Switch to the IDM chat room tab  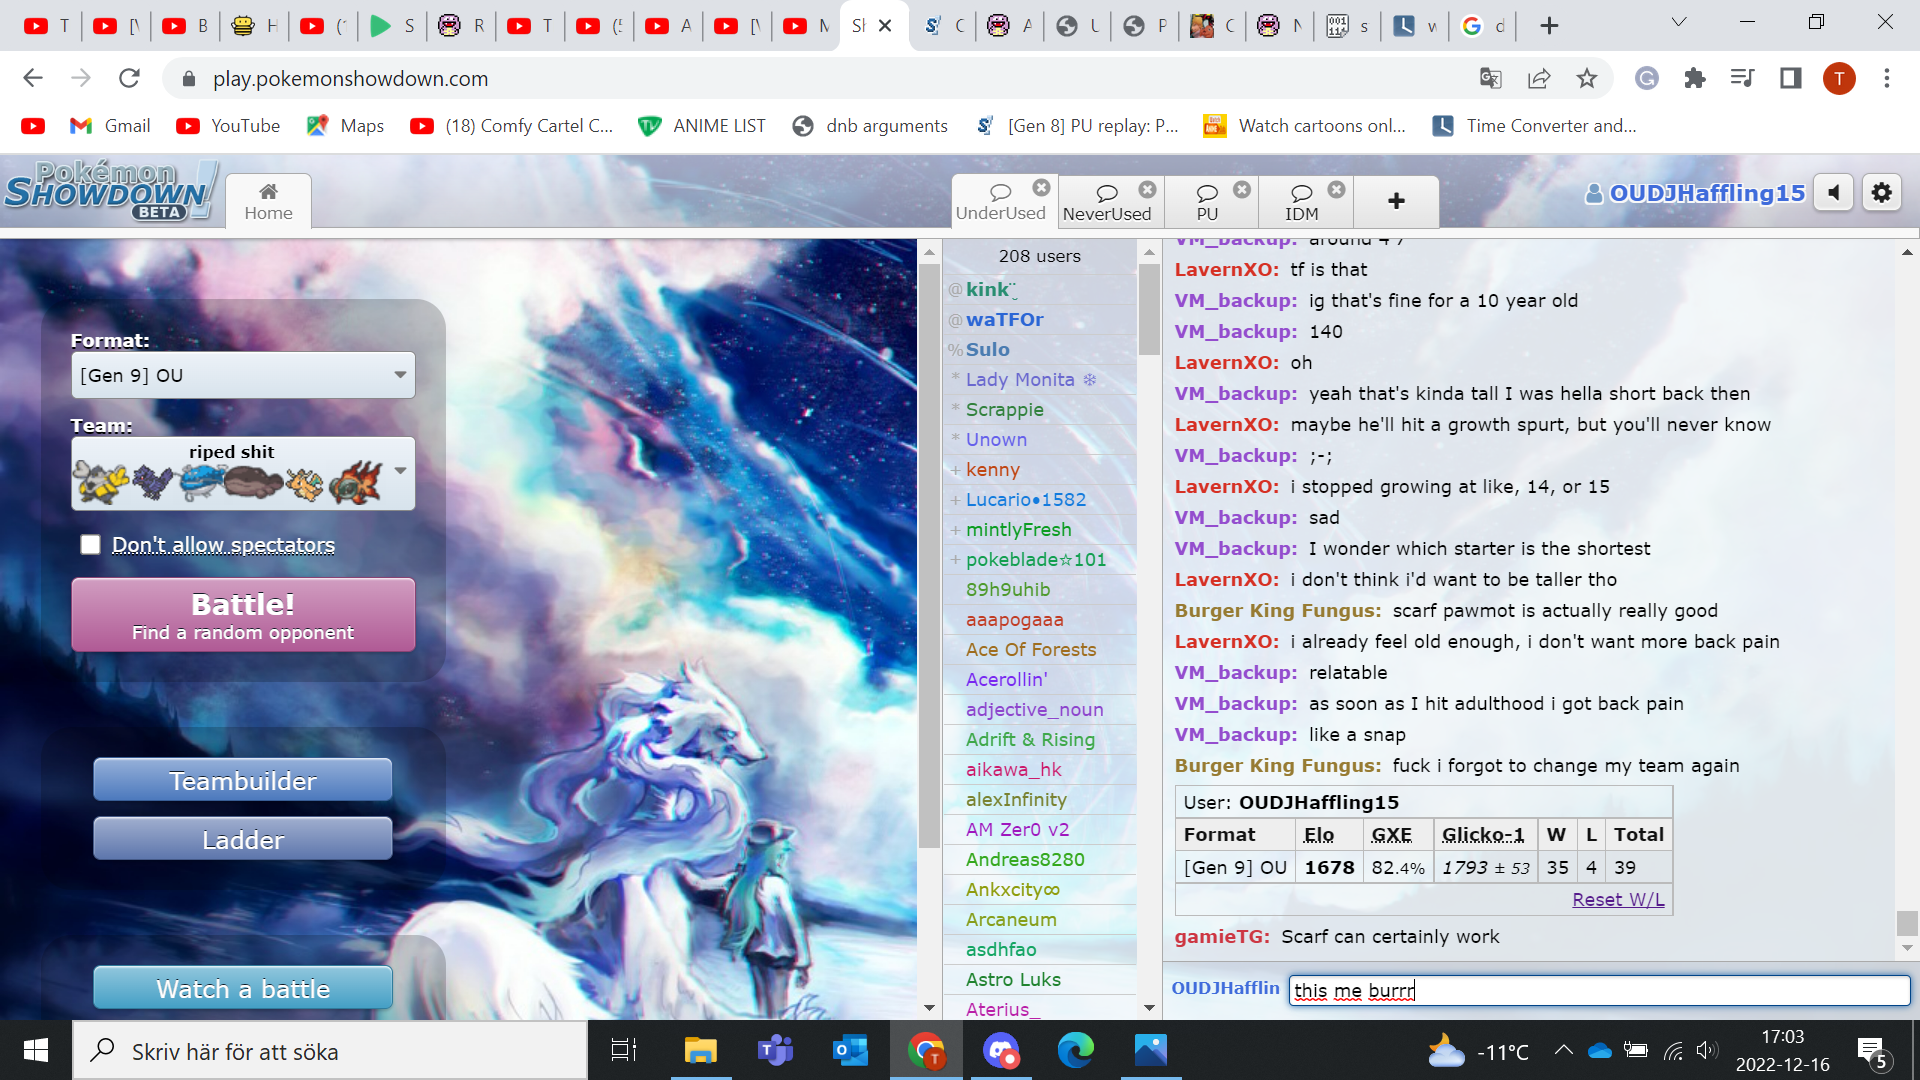[1301, 202]
